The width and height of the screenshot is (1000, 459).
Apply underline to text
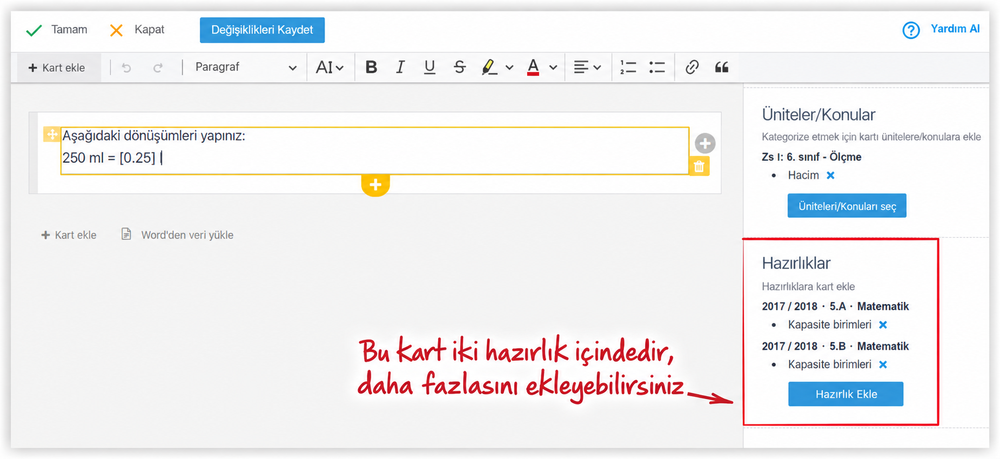[x=430, y=67]
